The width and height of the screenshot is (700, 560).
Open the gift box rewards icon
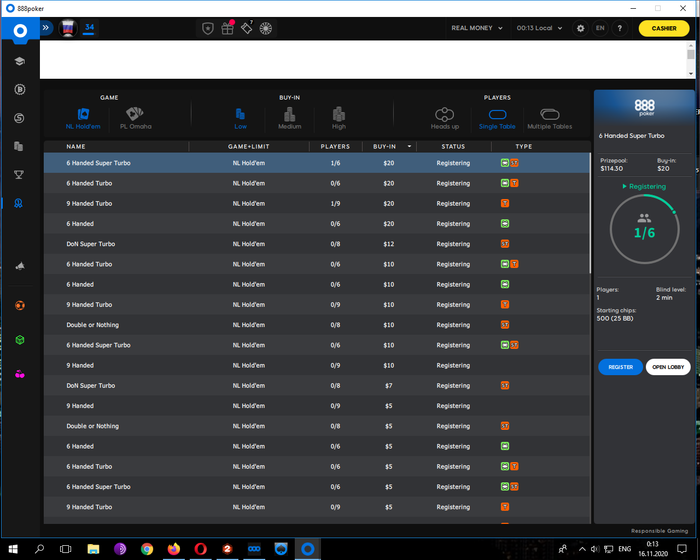228,29
